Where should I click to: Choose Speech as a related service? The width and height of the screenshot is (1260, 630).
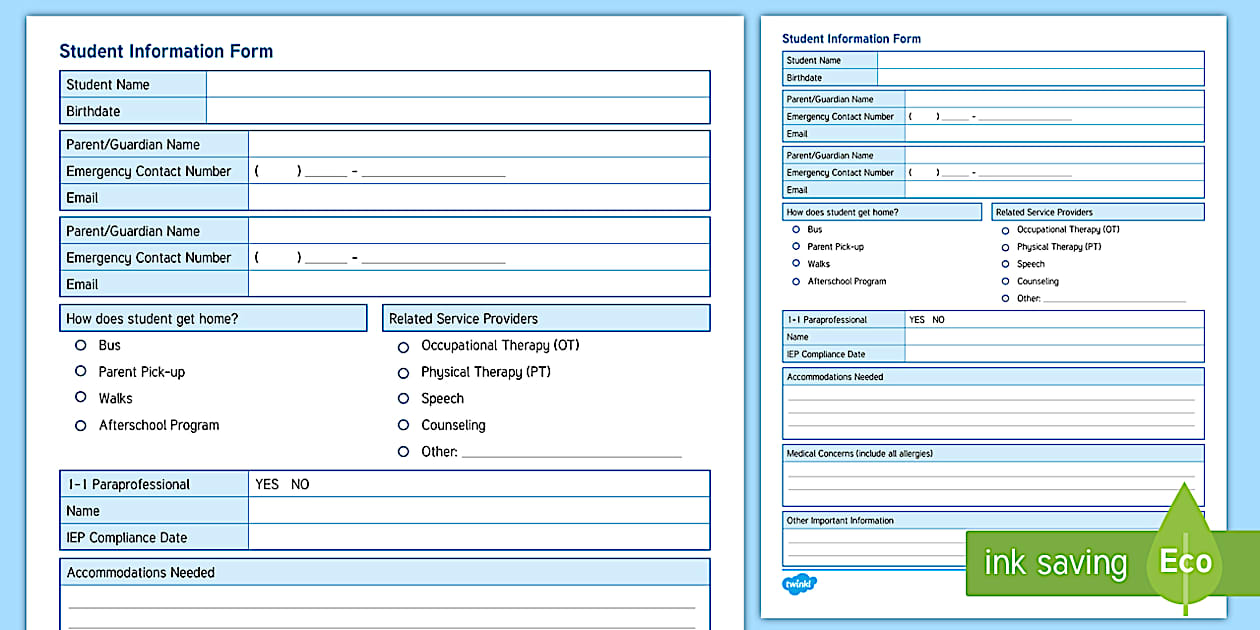pos(405,398)
